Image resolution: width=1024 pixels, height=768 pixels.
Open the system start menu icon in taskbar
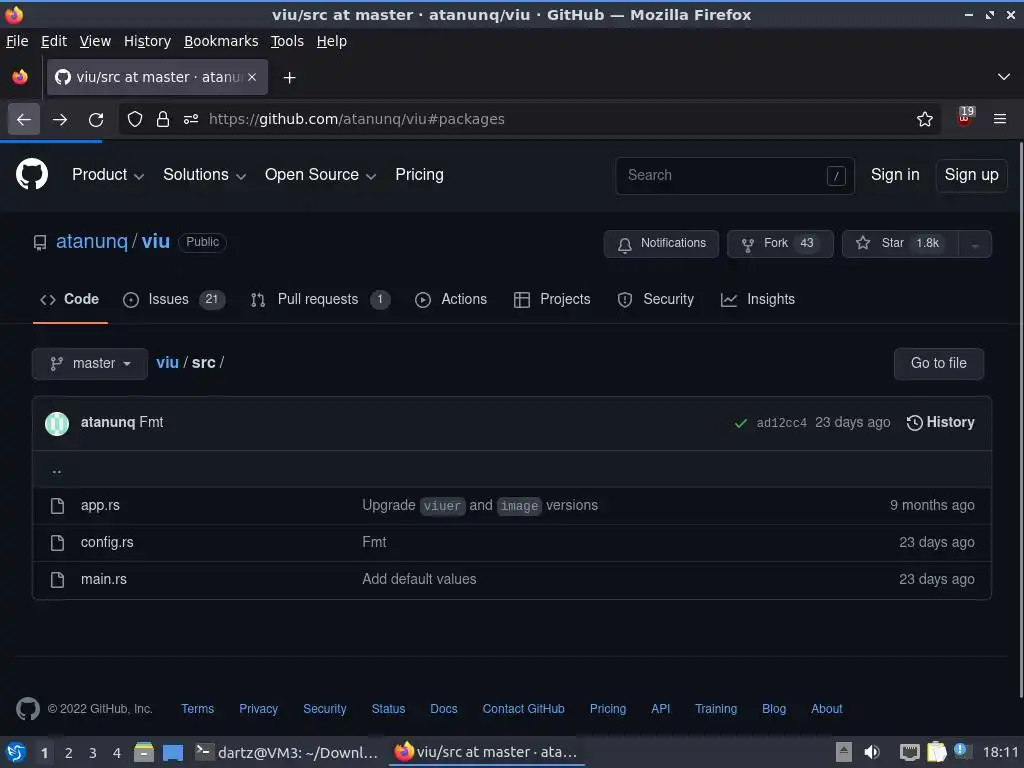pos(16,752)
